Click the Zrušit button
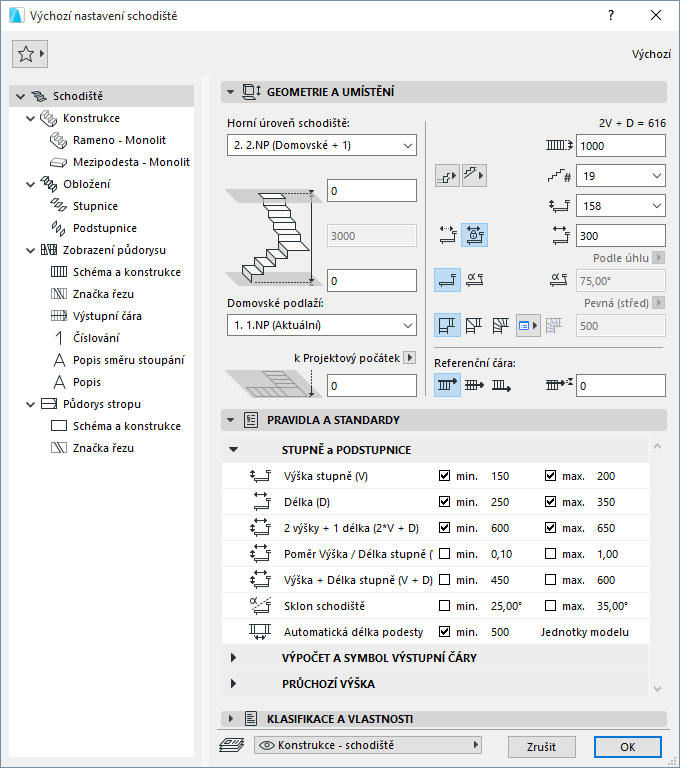Image resolution: width=680 pixels, height=768 pixels. [541, 746]
